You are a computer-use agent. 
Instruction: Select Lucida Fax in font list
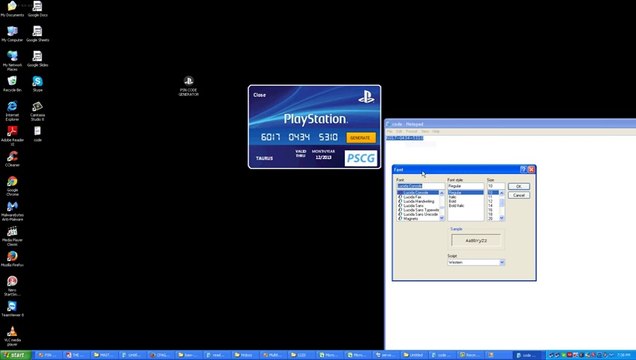tap(413, 197)
